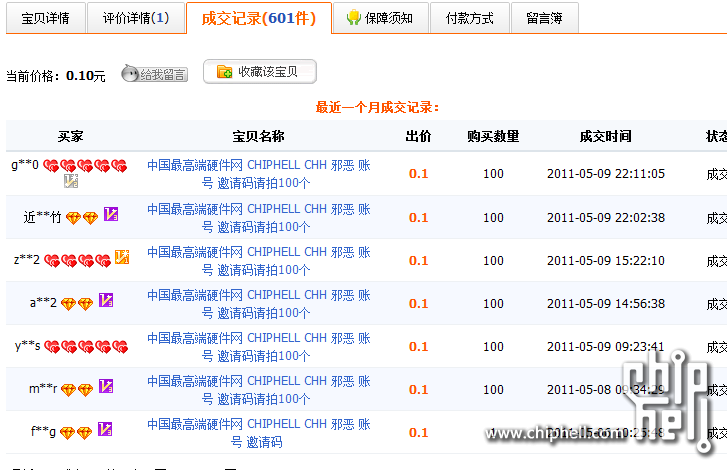The width and height of the screenshot is (727, 470).
Task: Open item link in y**s row
Action: coord(259,347)
